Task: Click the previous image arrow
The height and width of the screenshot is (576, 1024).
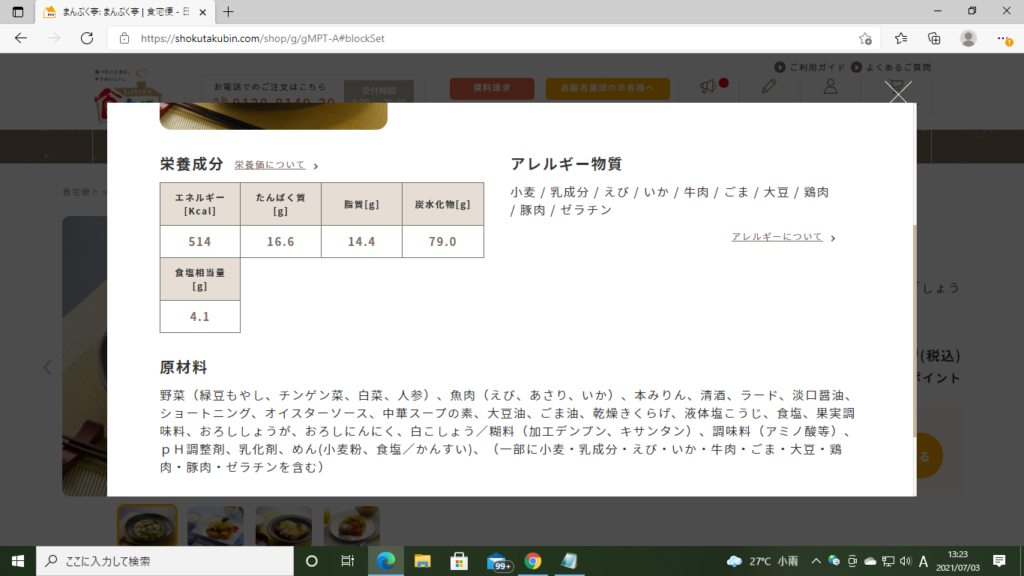Action: pos(48,367)
